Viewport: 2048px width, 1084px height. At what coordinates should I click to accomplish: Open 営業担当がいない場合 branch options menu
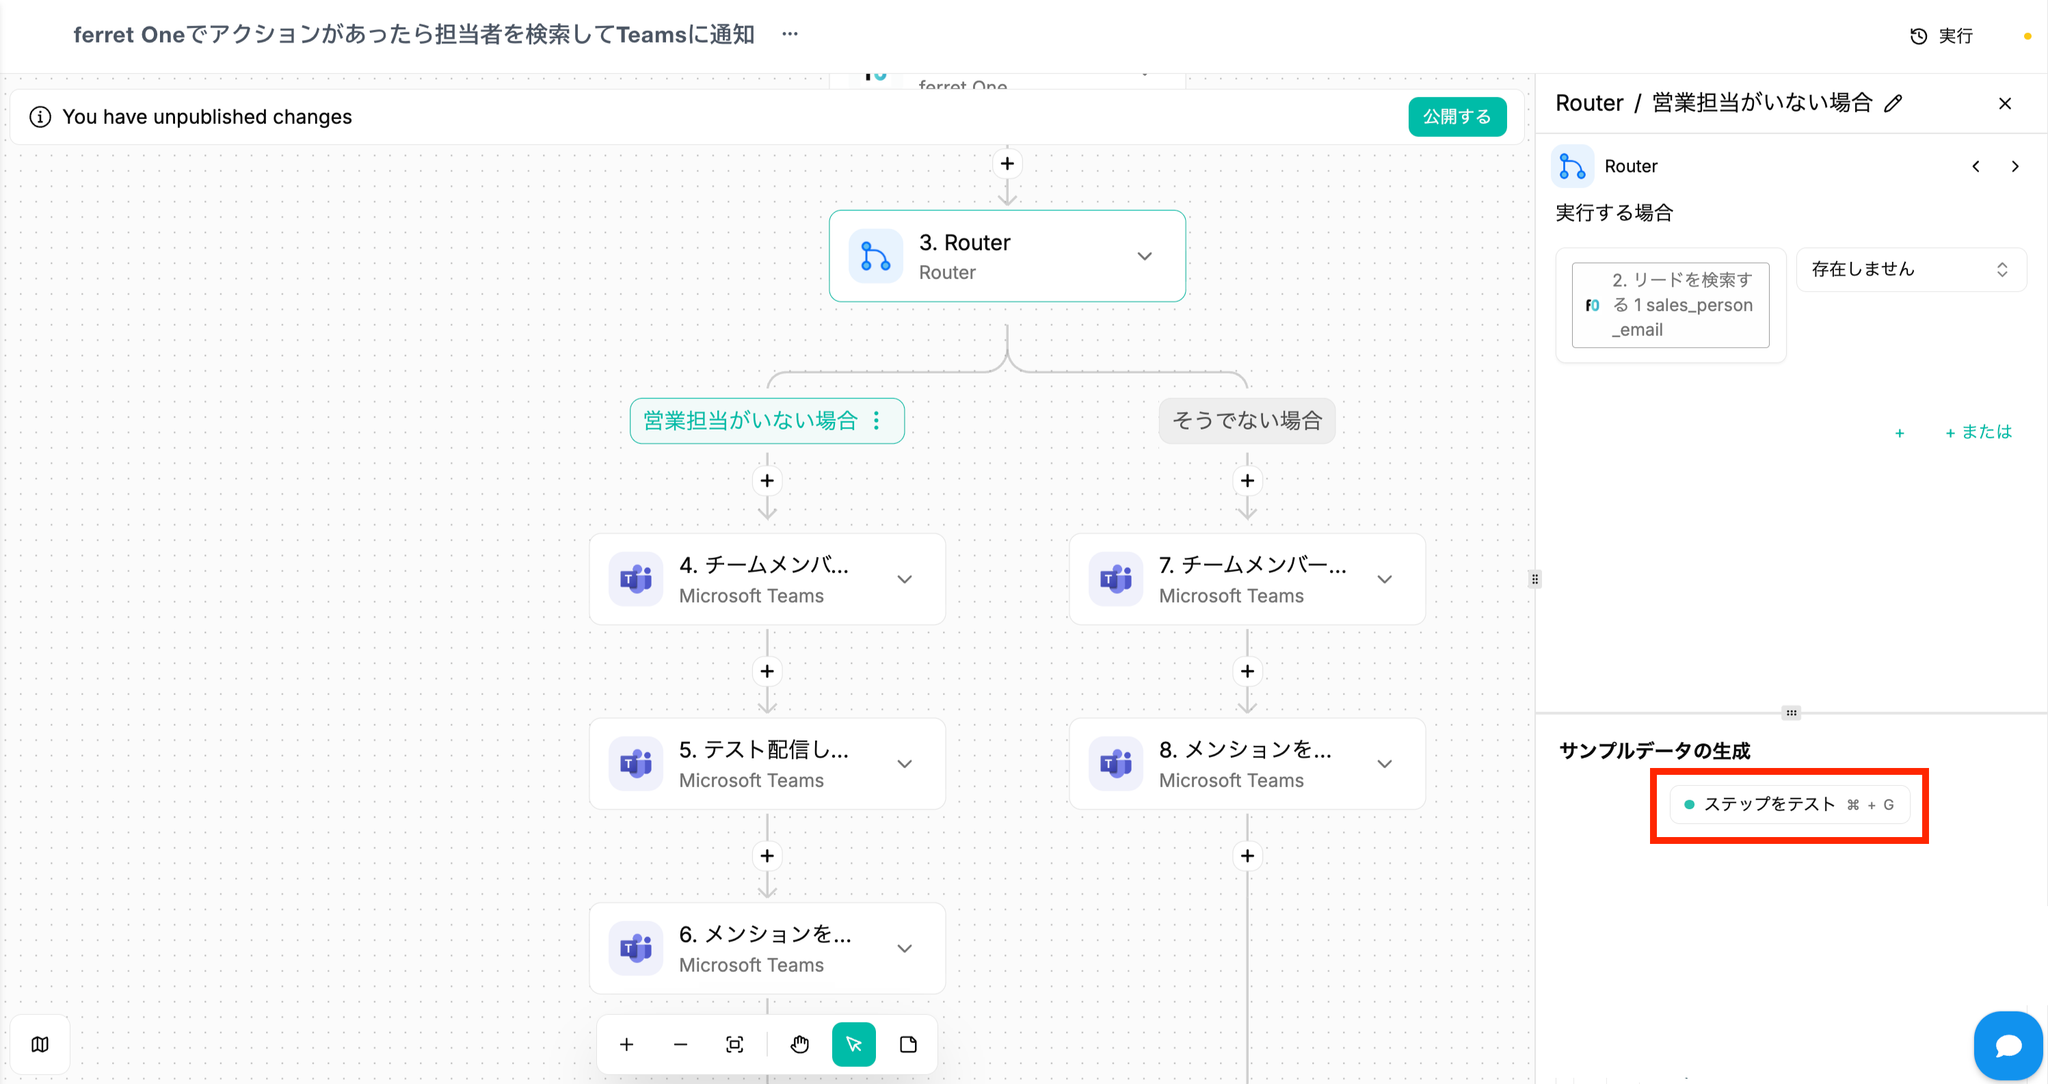click(877, 421)
